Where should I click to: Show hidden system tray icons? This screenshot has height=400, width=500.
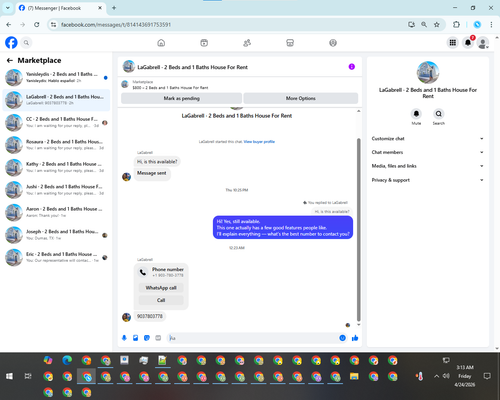pos(436,376)
